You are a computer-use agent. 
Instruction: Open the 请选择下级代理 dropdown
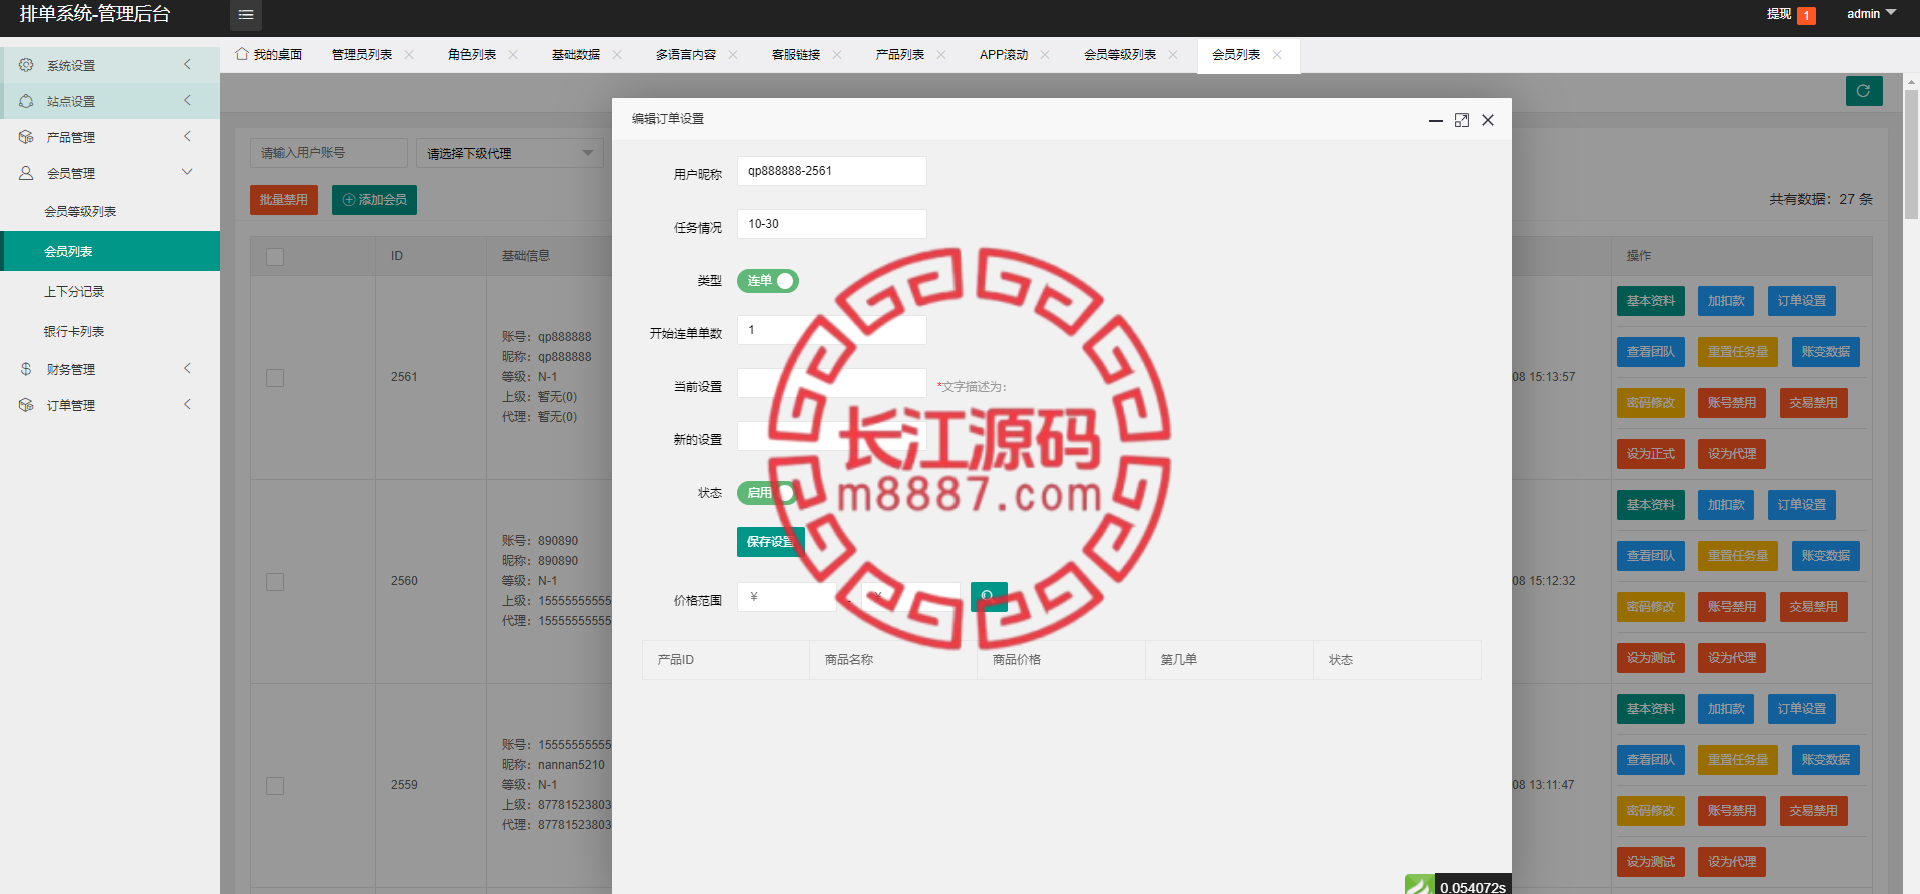510,153
